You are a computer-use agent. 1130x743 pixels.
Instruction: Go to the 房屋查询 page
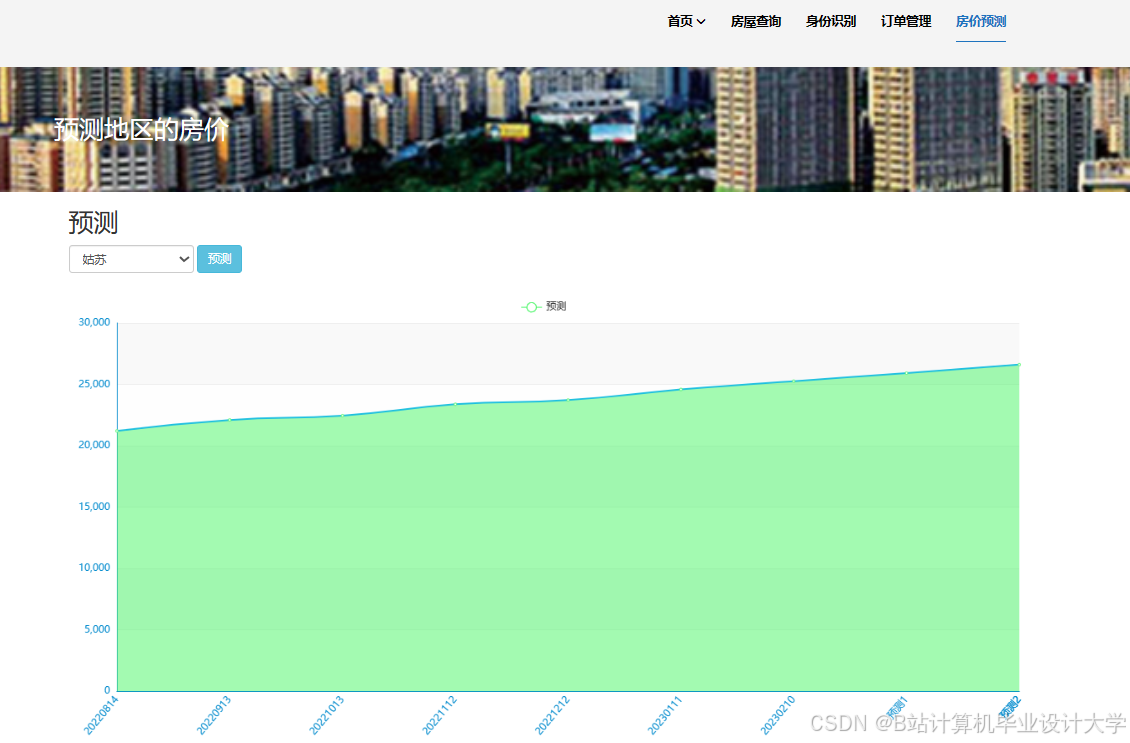pyautogui.click(x=755, y=22)
